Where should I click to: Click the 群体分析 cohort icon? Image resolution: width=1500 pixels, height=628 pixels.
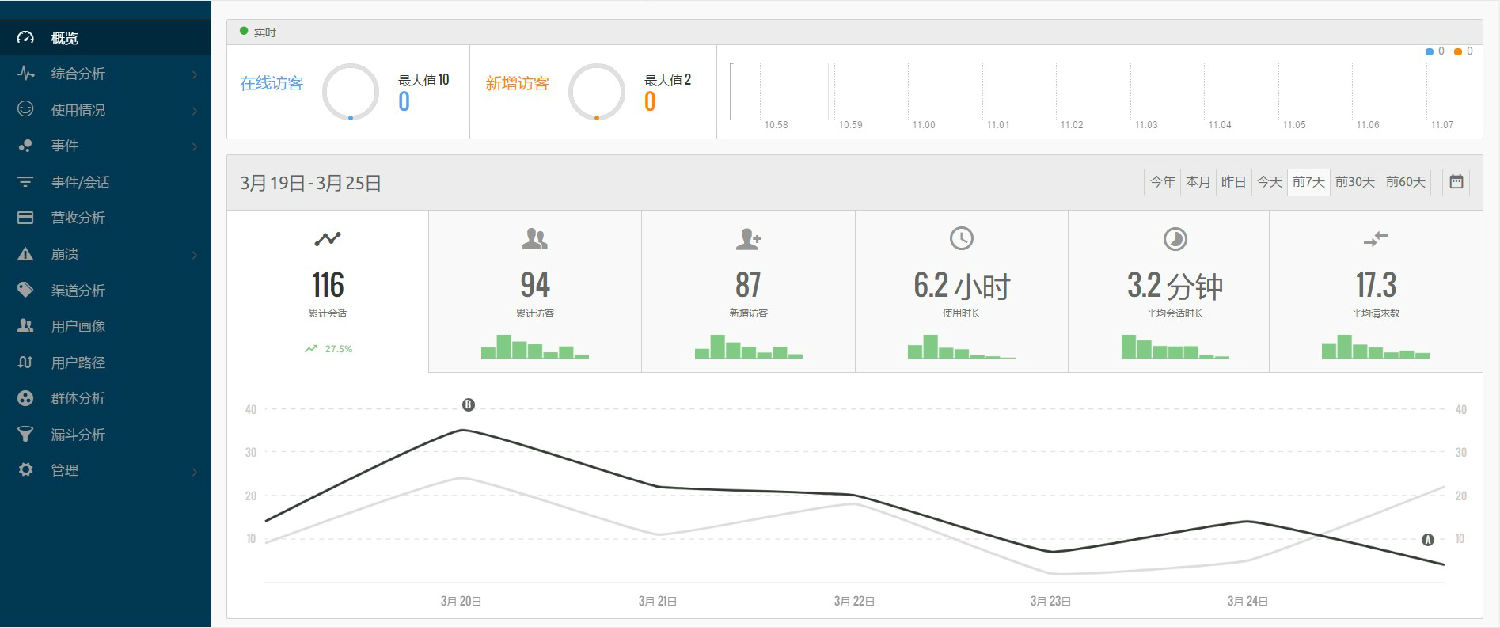(26, 398)
